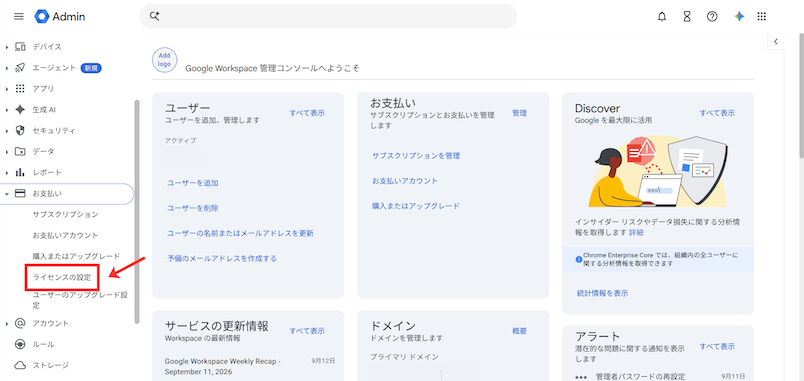Open サブスクリプション in sidebar
The image size is (804, 381).
(65, 214)
